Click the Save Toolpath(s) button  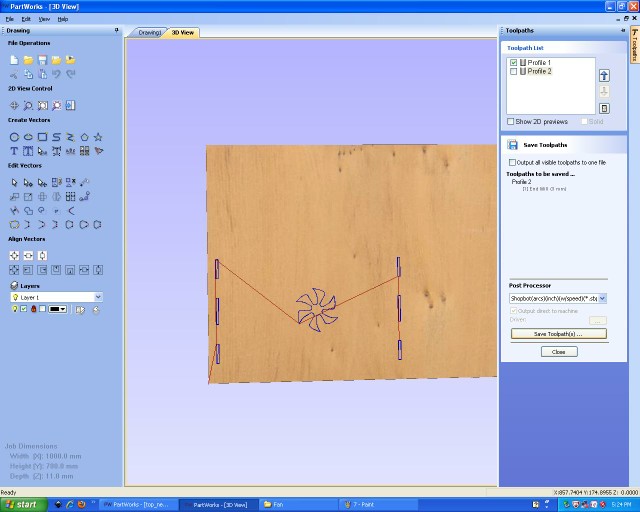tap(558, 334)
